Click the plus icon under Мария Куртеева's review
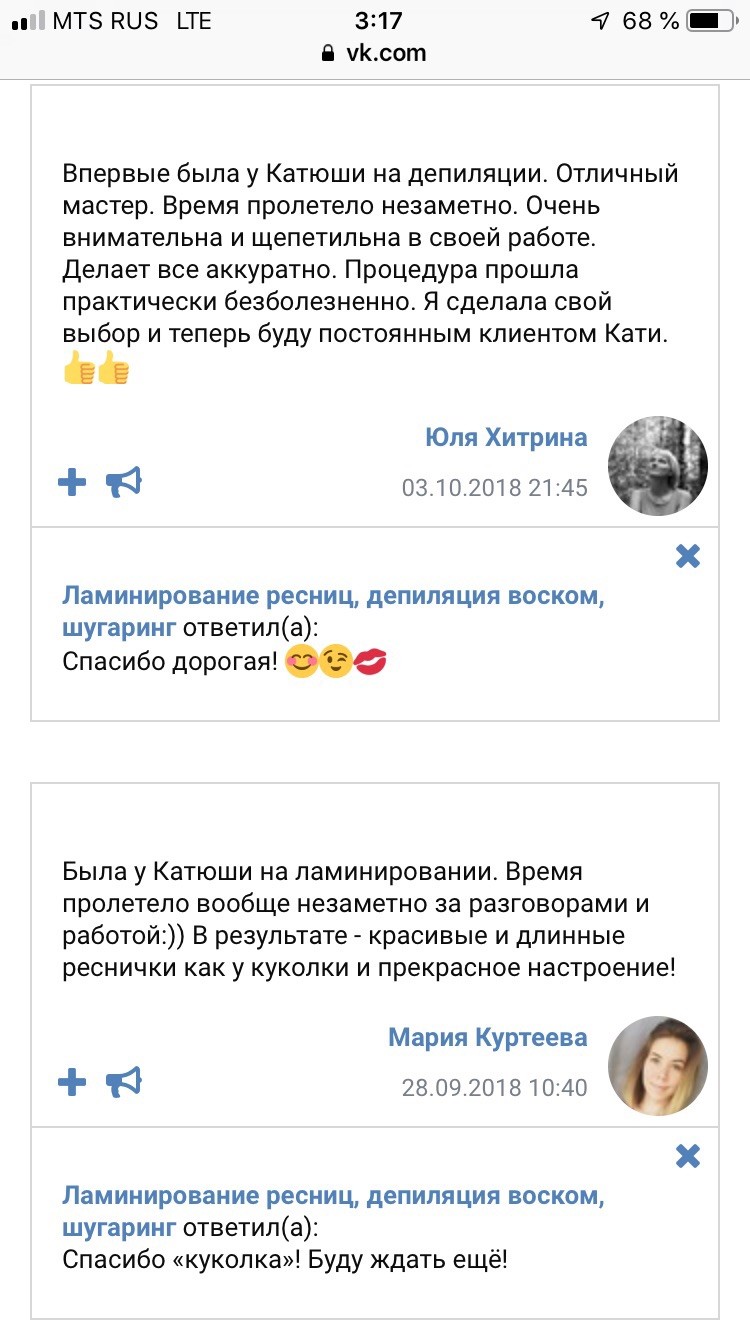750x1334 pixels. coord(72,1082)
